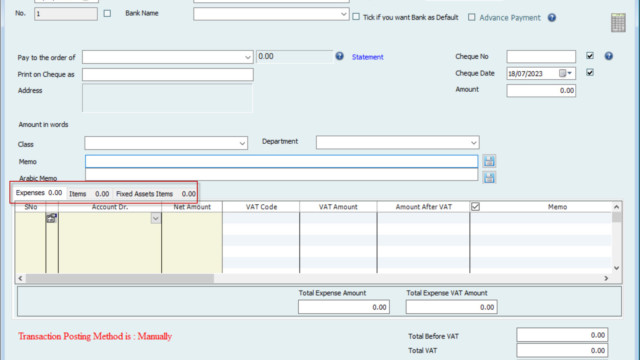Image resolution: width=640 pixels, height=360 pixels.
Task: Click the Total Expense VAT Amount field
Action: [x=451, y=307]
